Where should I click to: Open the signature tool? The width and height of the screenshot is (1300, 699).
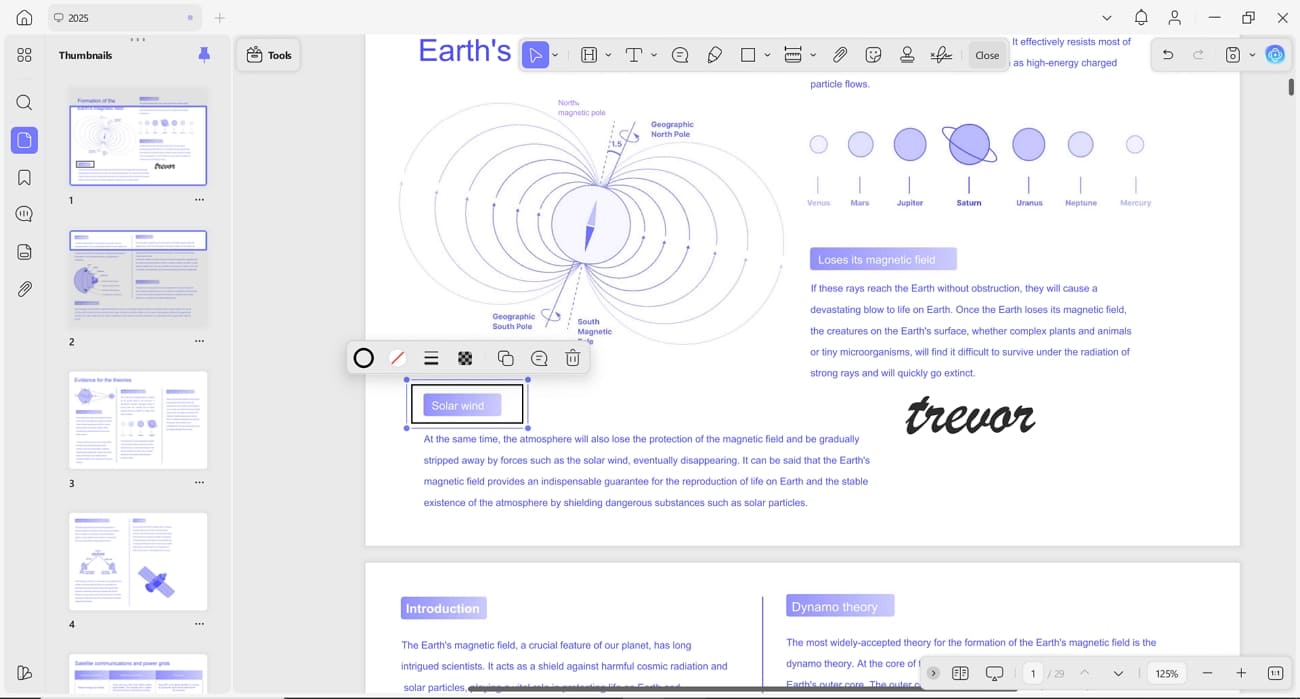(x=941, y=55)
